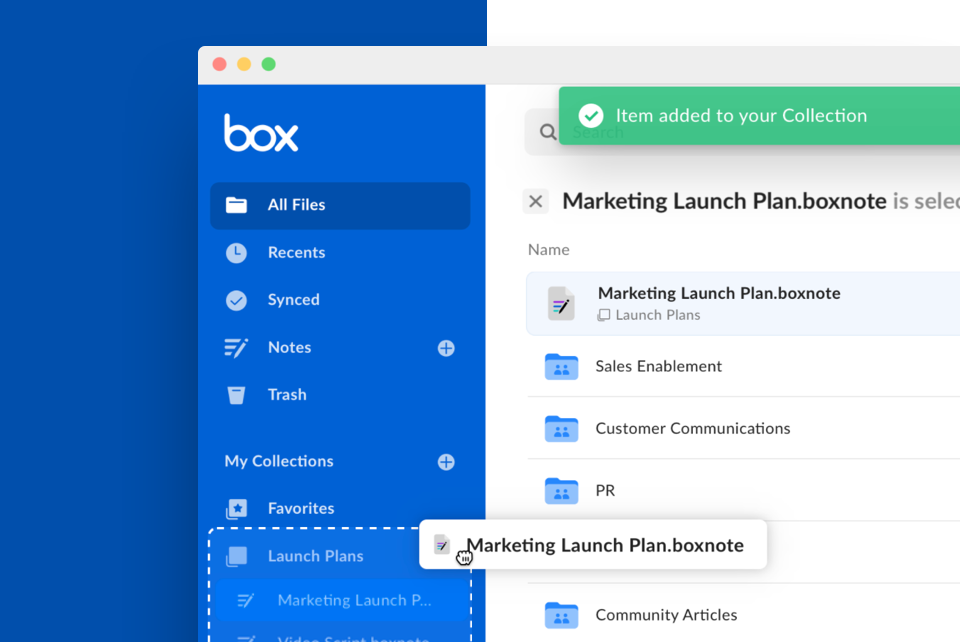Viewport: 960px width, 642px height.
Task: Add a collection using the plus icon
Action: pyautogui.click(x=446, y=461)
